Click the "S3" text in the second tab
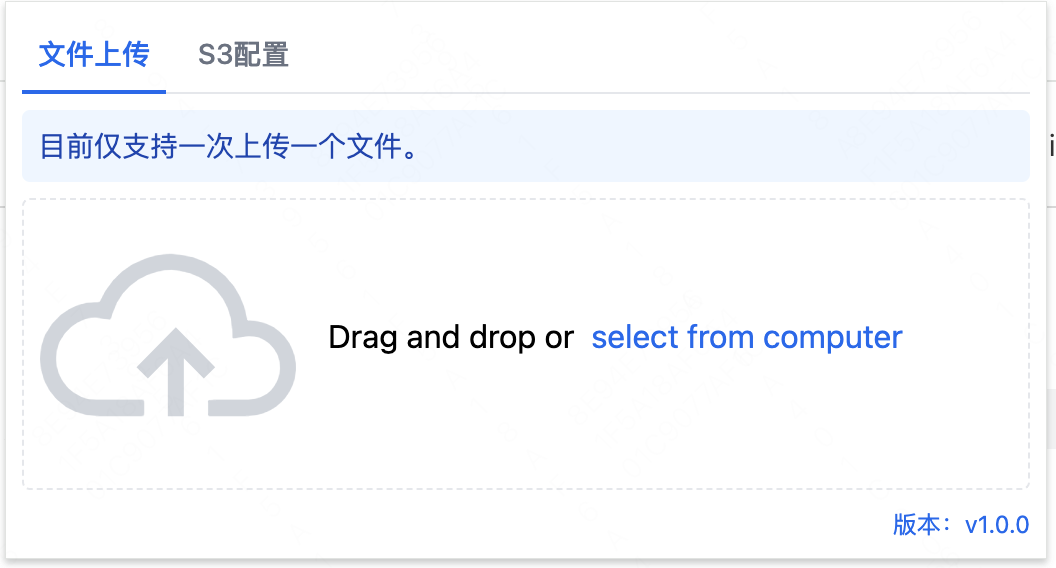 point(215,54)
